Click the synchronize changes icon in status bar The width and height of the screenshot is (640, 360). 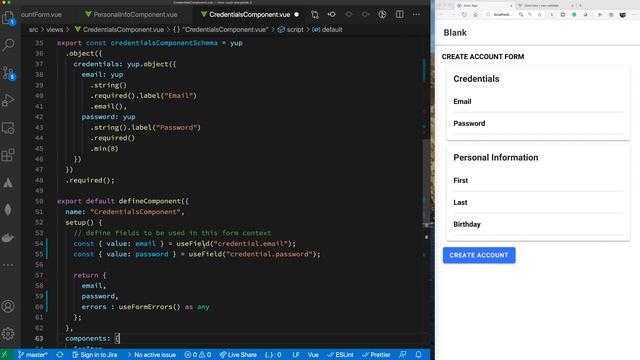point(60,355)
